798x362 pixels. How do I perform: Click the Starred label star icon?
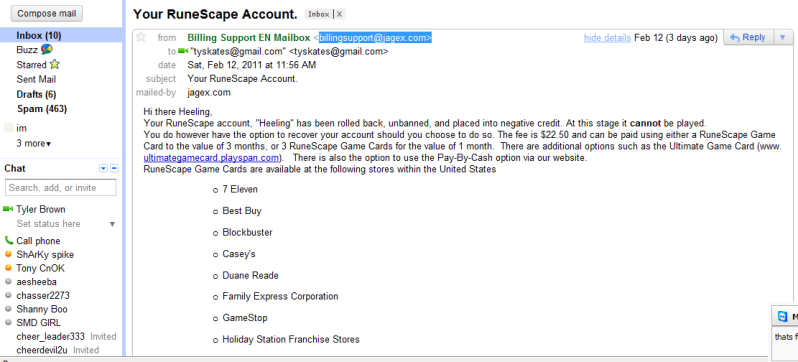(x=54, y=65)
